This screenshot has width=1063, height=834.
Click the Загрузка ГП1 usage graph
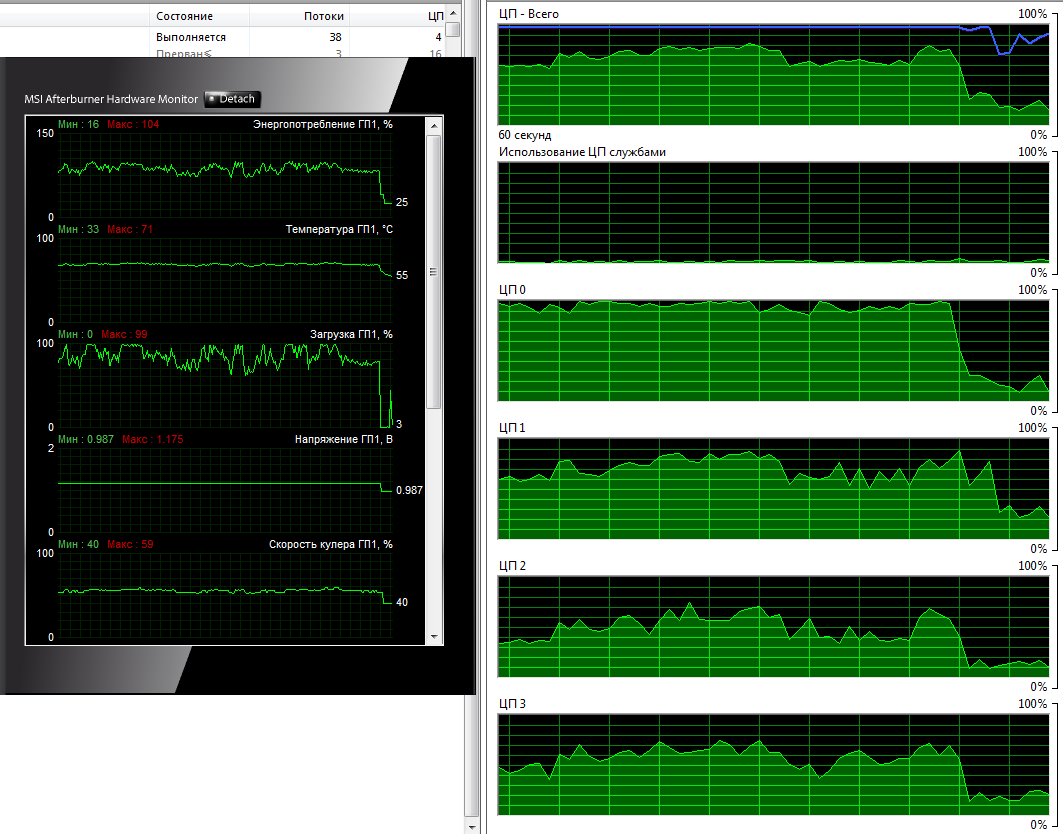pyautogui.click(x=220, y=385)
